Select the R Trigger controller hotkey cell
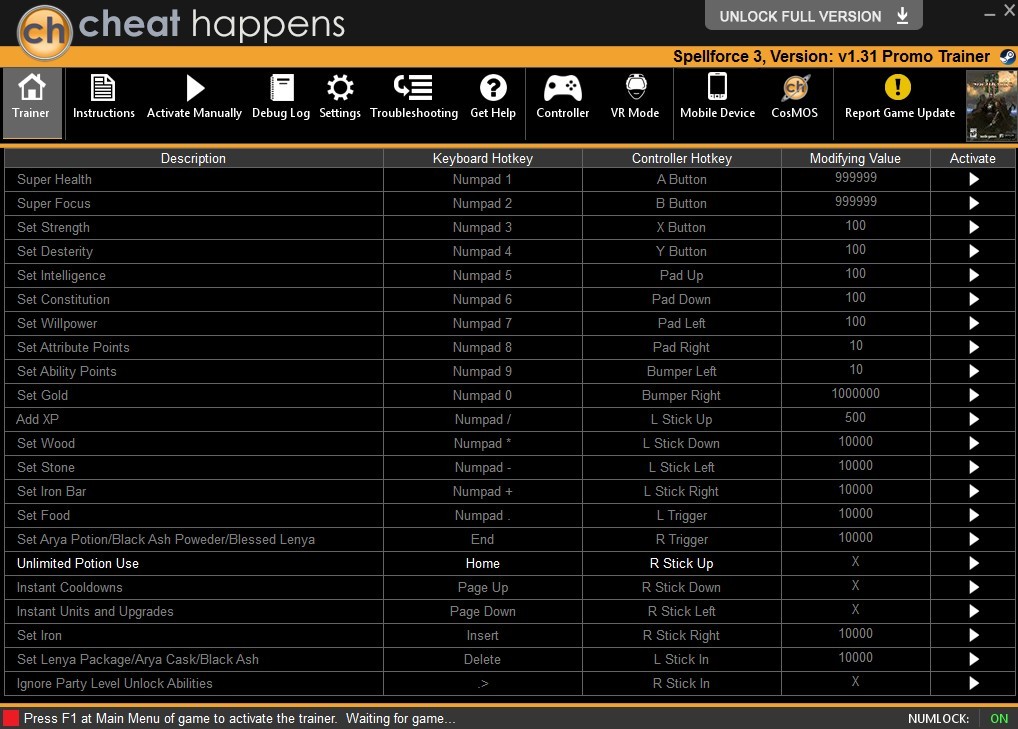Screen dimensions: 1018x729 [x=682, y=539]
